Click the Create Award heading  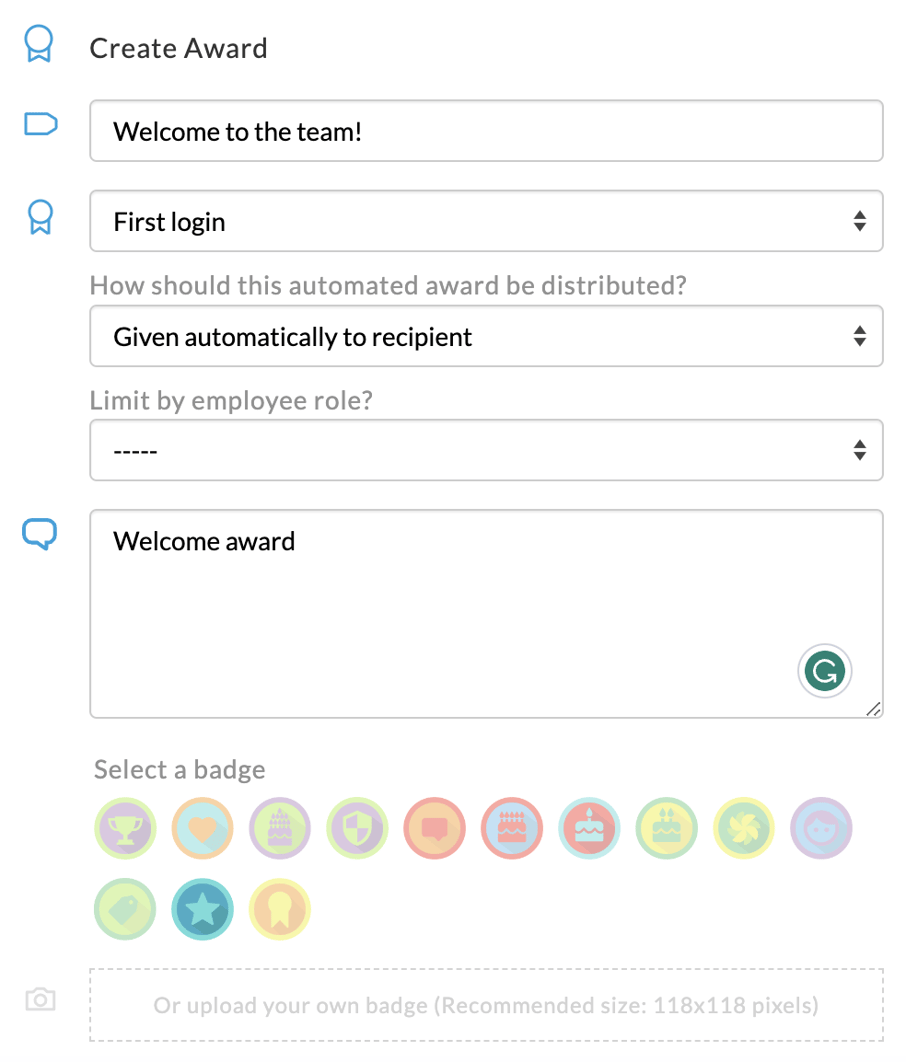[179, 47]
